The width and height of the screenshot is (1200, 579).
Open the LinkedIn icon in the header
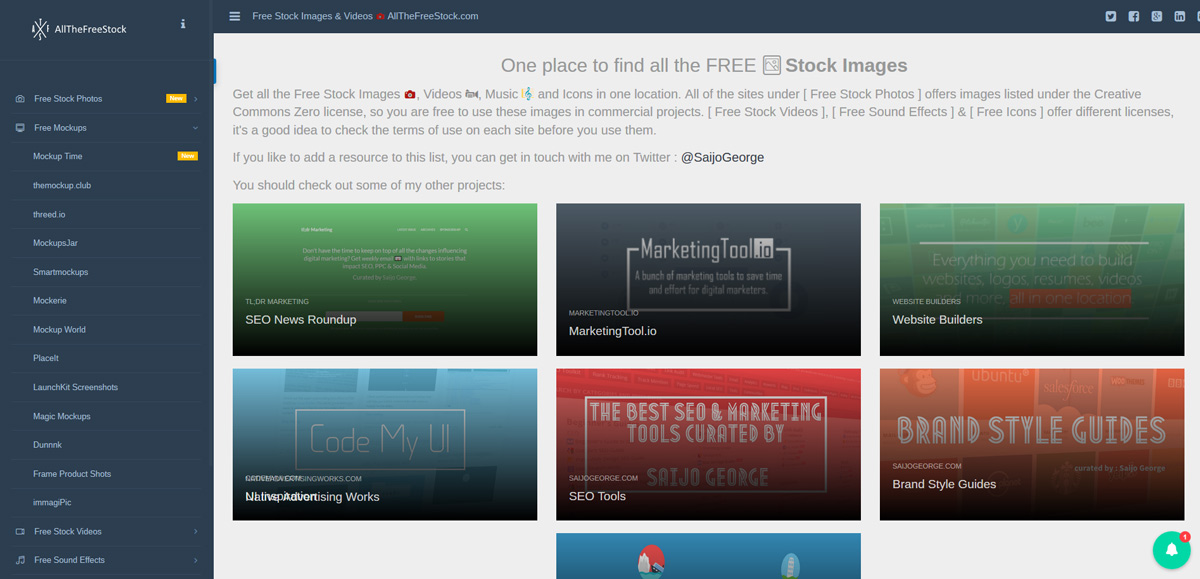click(x=1180, y=16)
